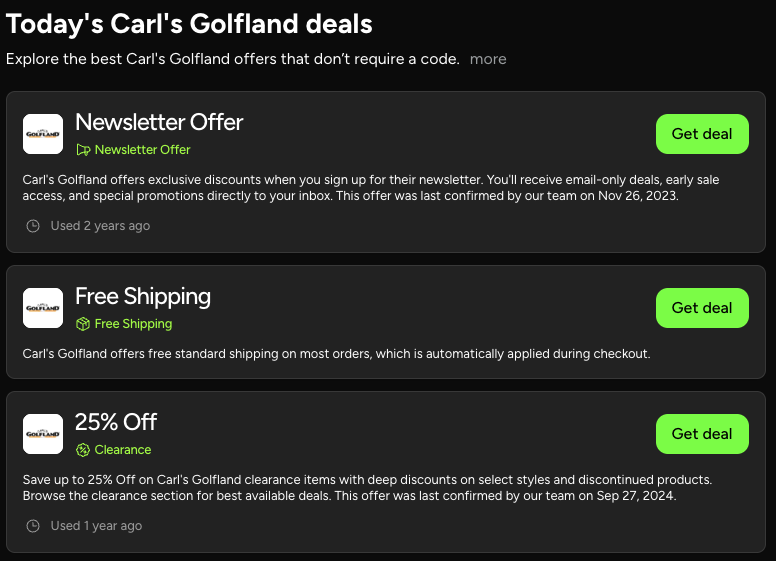Click clock icon beside 'Used 2 years ago'
776x561 pixels.
[x=33, y=226]
